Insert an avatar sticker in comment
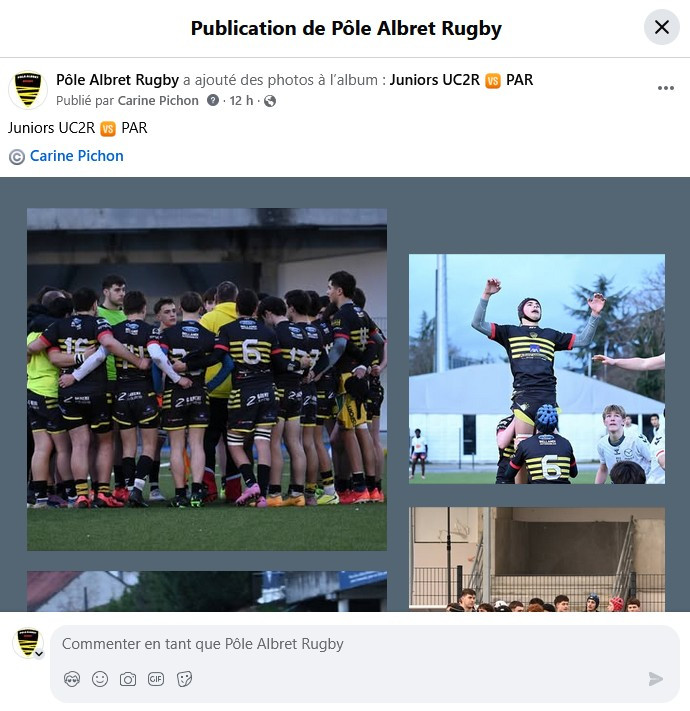The height and width of the screenshot is (711, 690). click(72, 679)
